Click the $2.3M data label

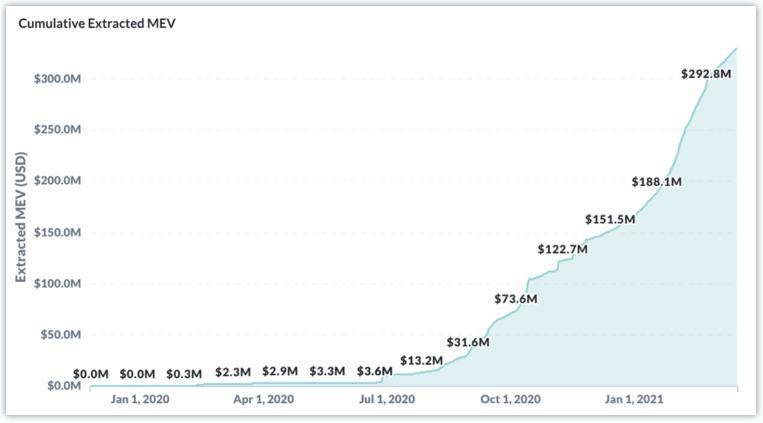[233, 372]
